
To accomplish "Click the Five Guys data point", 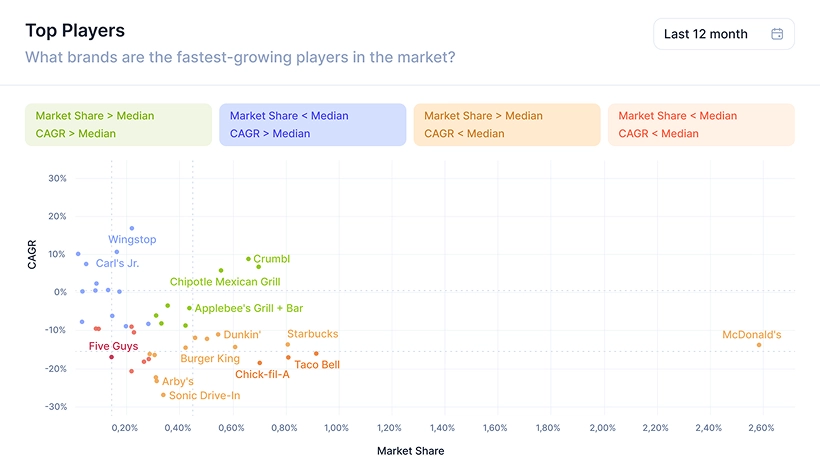I will coord(111,357).
